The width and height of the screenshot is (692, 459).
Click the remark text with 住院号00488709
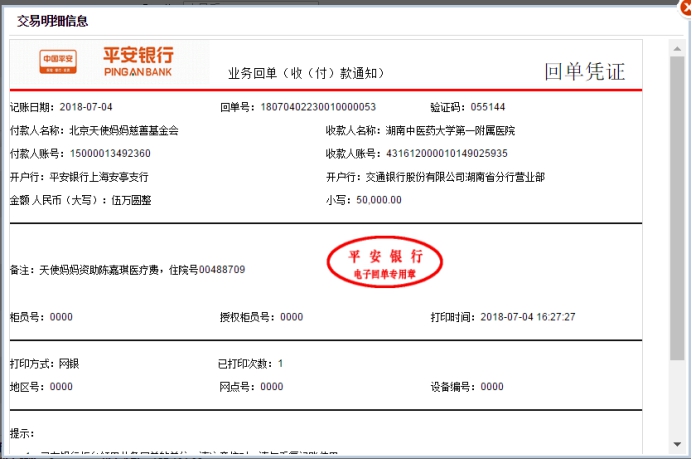(142, 270)
